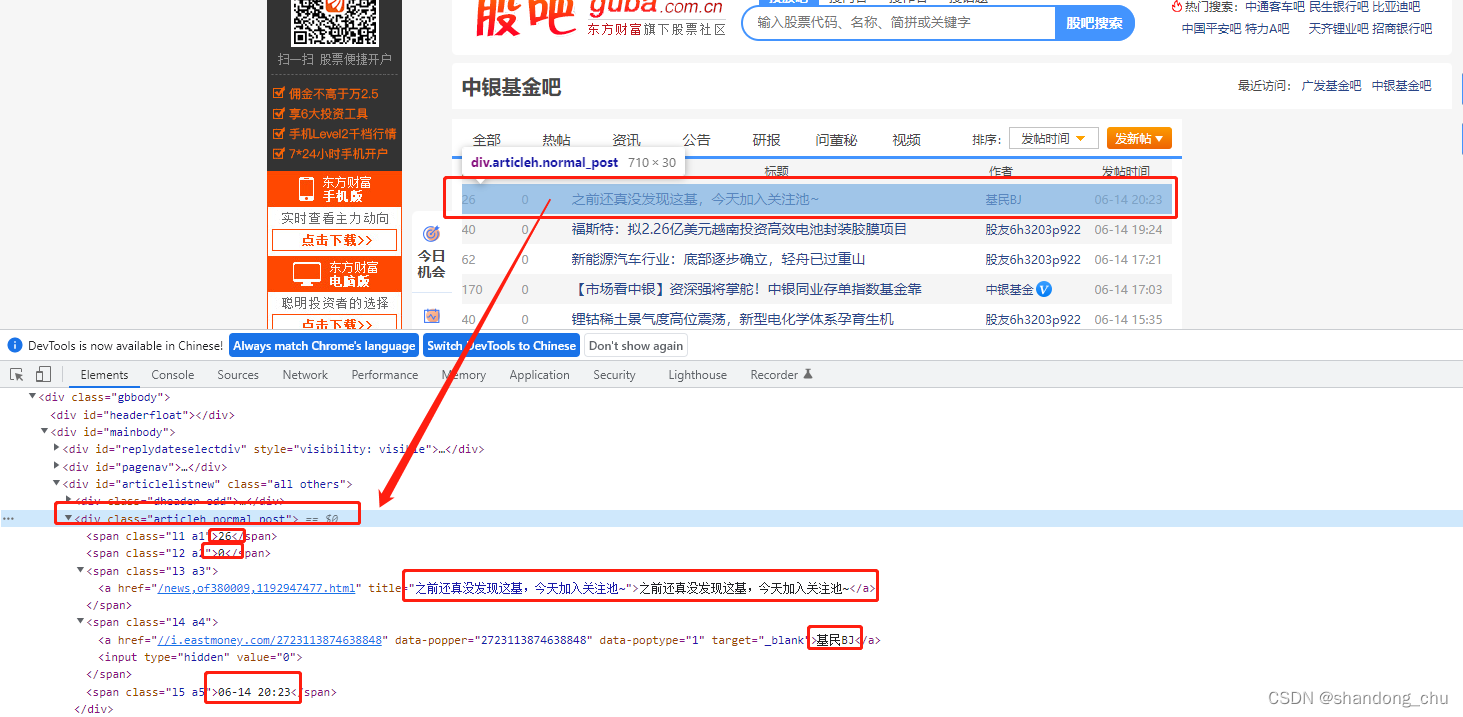The width and height of the screenshot is (1463, 717).
Task: Open the 锂钴稀土景气度 post title link
Action: (732, 319)
